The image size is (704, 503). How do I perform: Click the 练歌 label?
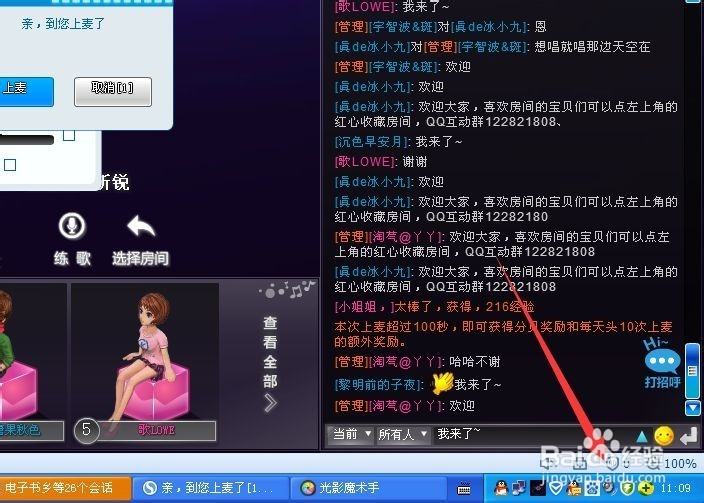pyautogui.click(x=72, y=258)
